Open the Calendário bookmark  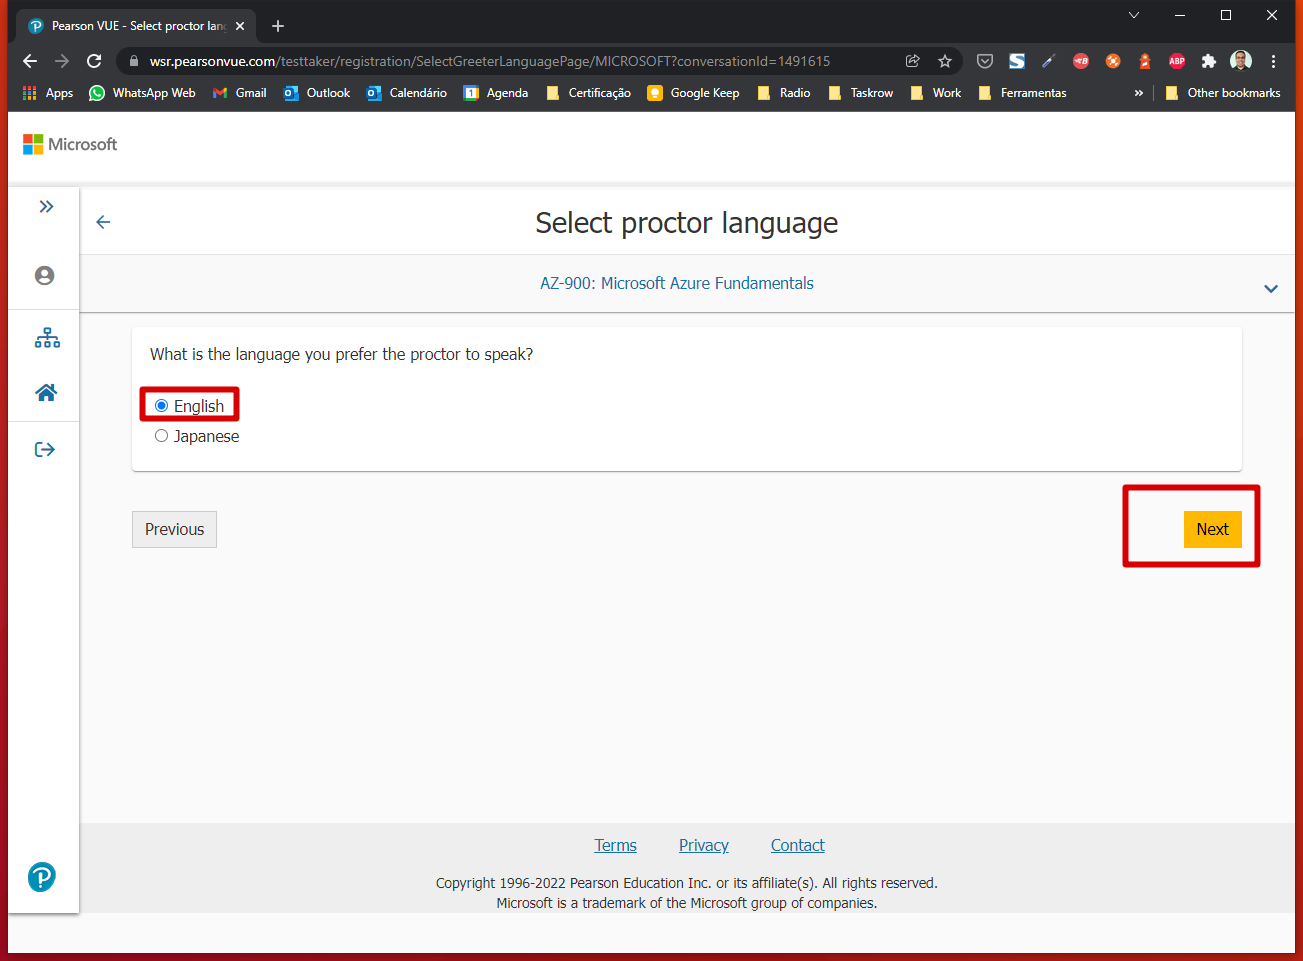click(407, 93)
